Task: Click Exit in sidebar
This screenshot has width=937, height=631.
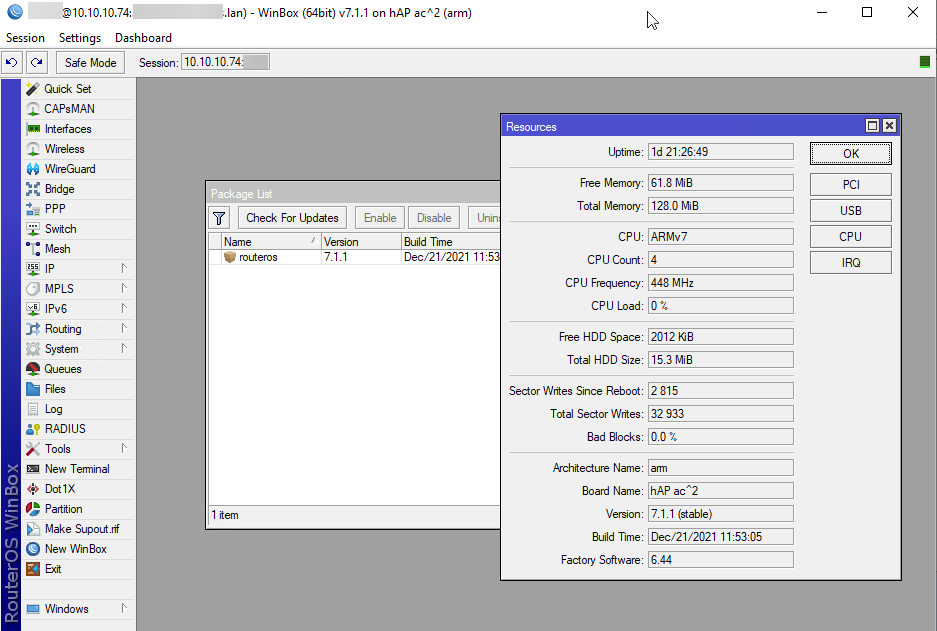Action: pos(78,569)
